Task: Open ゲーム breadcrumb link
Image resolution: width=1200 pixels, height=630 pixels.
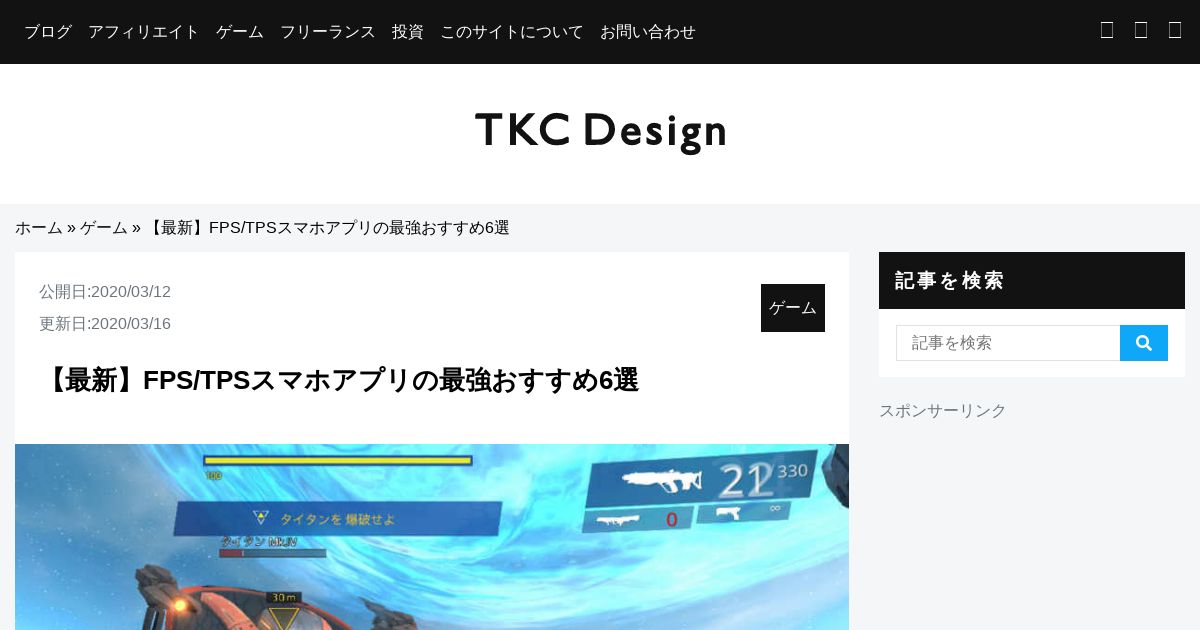Action: pos(104,228)
